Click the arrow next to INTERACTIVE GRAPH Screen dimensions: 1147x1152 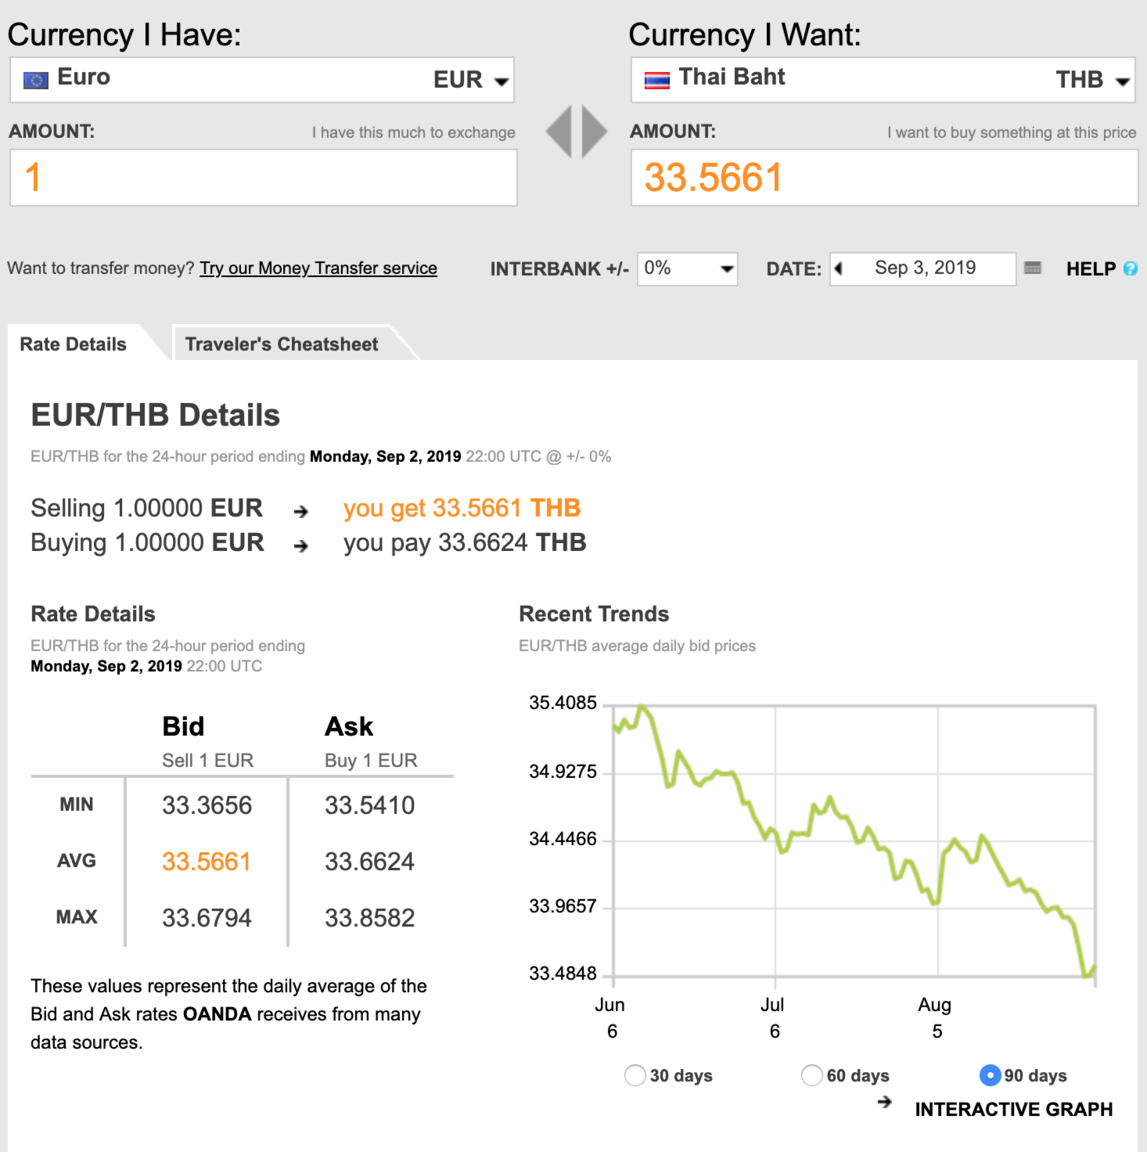tap(886, 1101)
